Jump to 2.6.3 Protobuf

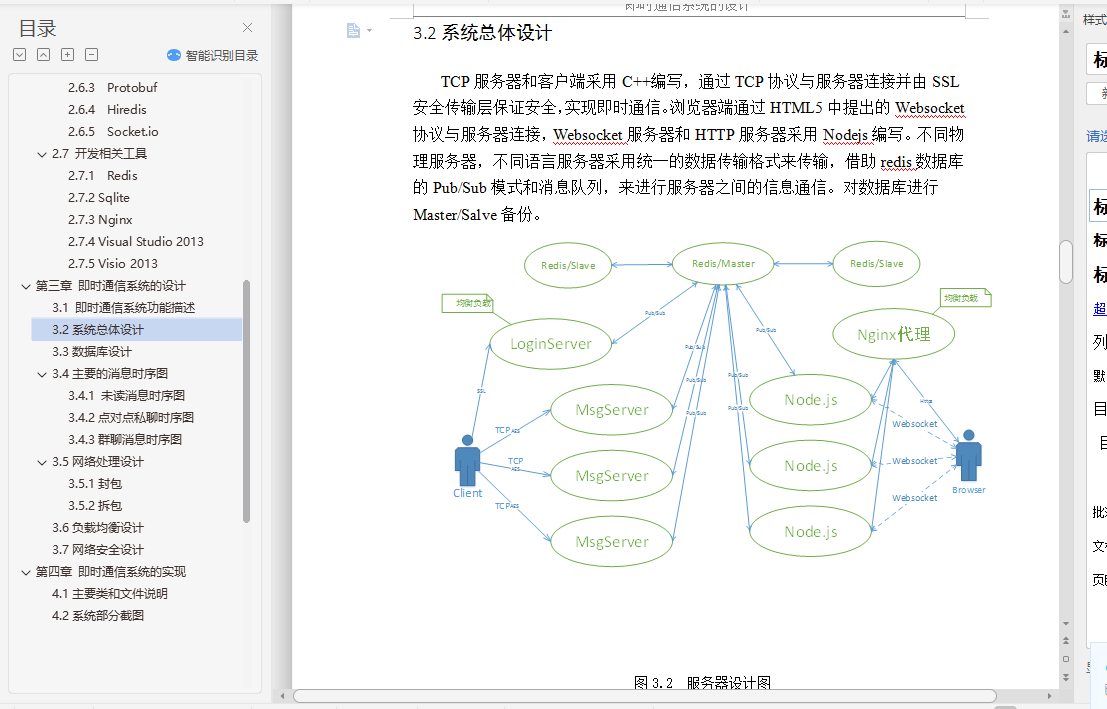coord(113,88)
